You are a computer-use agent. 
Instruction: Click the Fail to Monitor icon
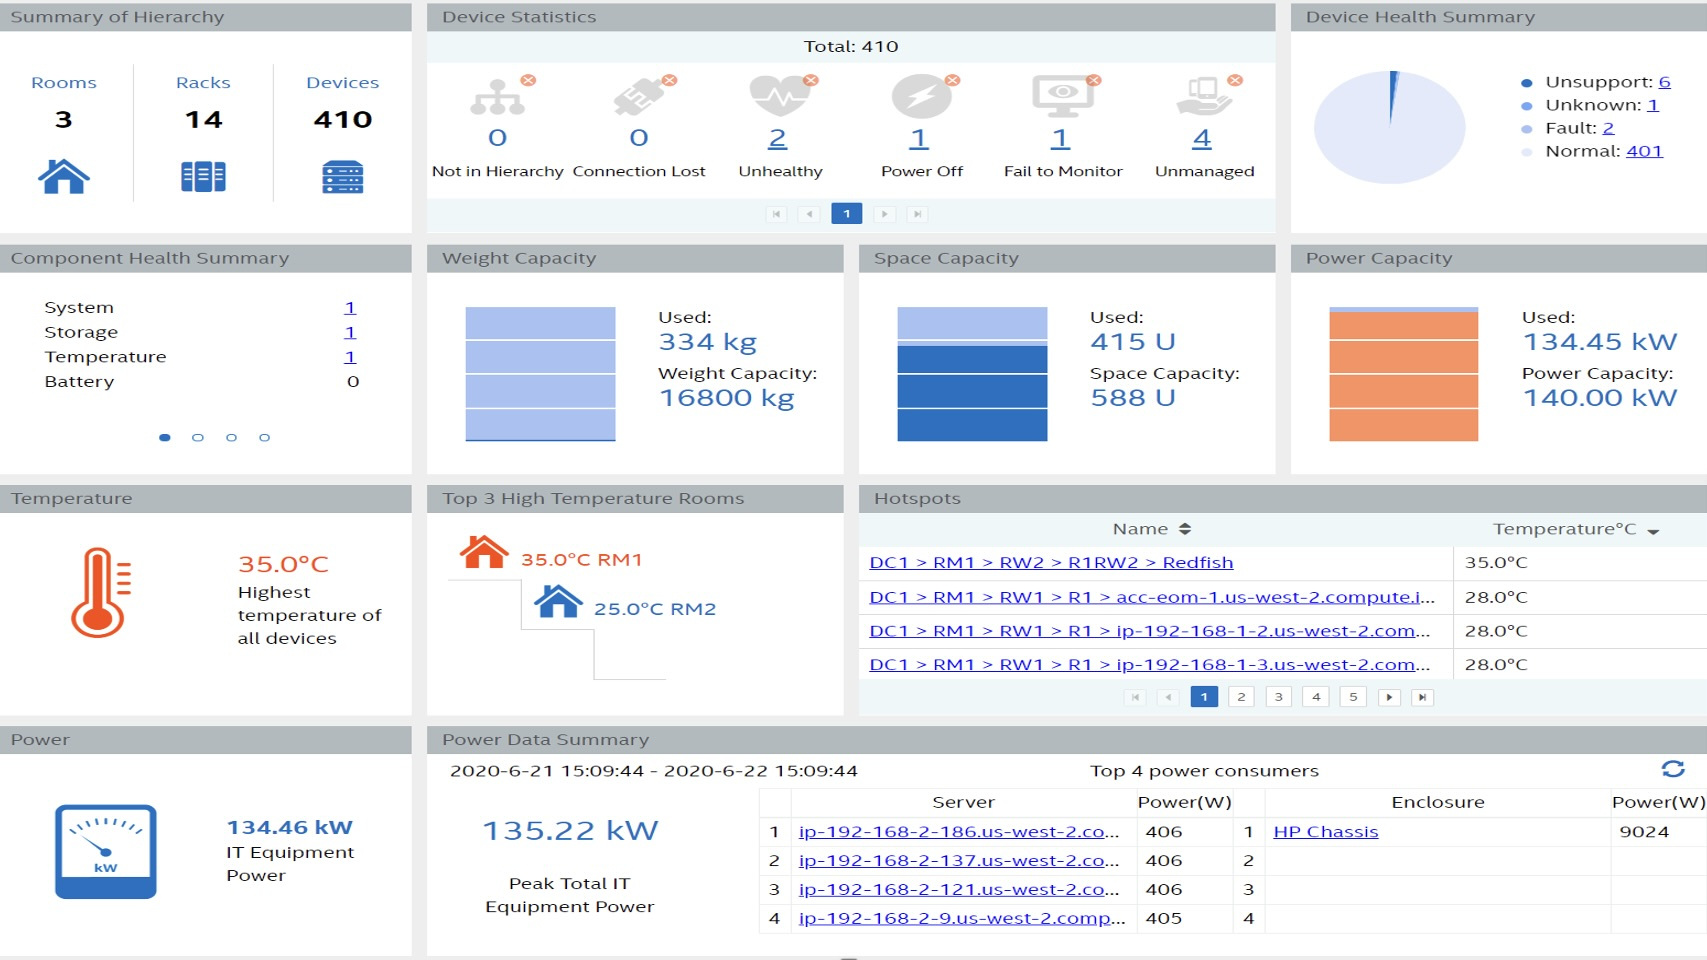tap(1062, 97)
